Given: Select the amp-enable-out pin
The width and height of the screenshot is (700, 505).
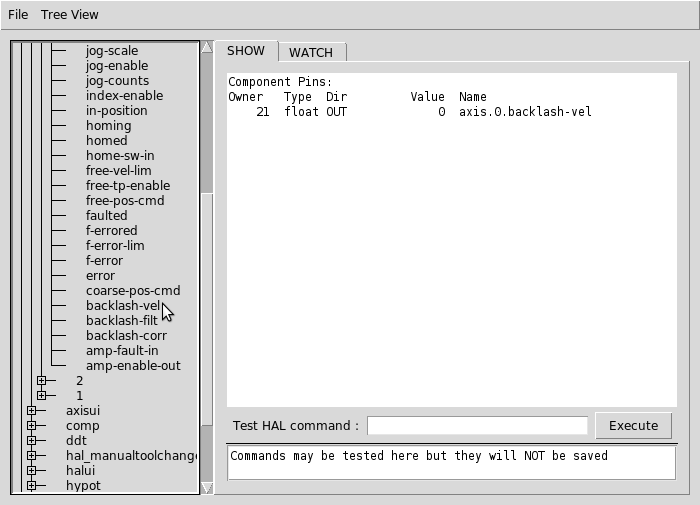Looking at the screenshot, I should coord(133,366).
